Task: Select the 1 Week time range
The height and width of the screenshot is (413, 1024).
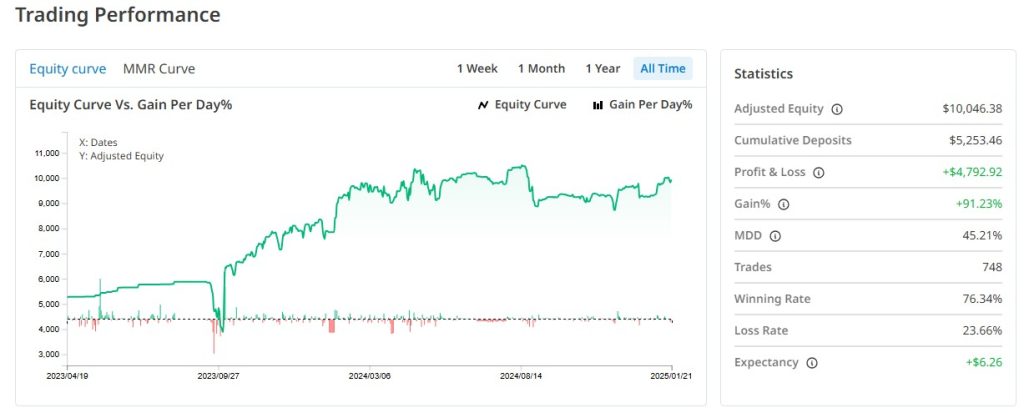Action: pyautogui.click(x=477, y=69)
